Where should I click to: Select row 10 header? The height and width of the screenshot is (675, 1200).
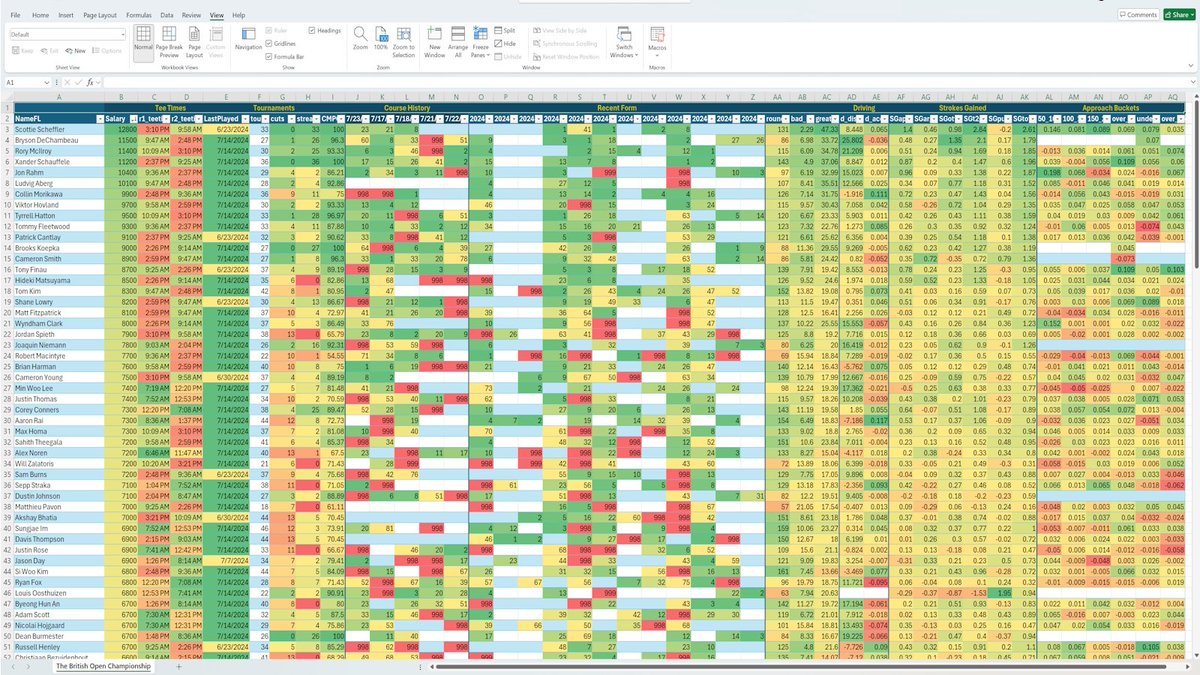[7, 206]
